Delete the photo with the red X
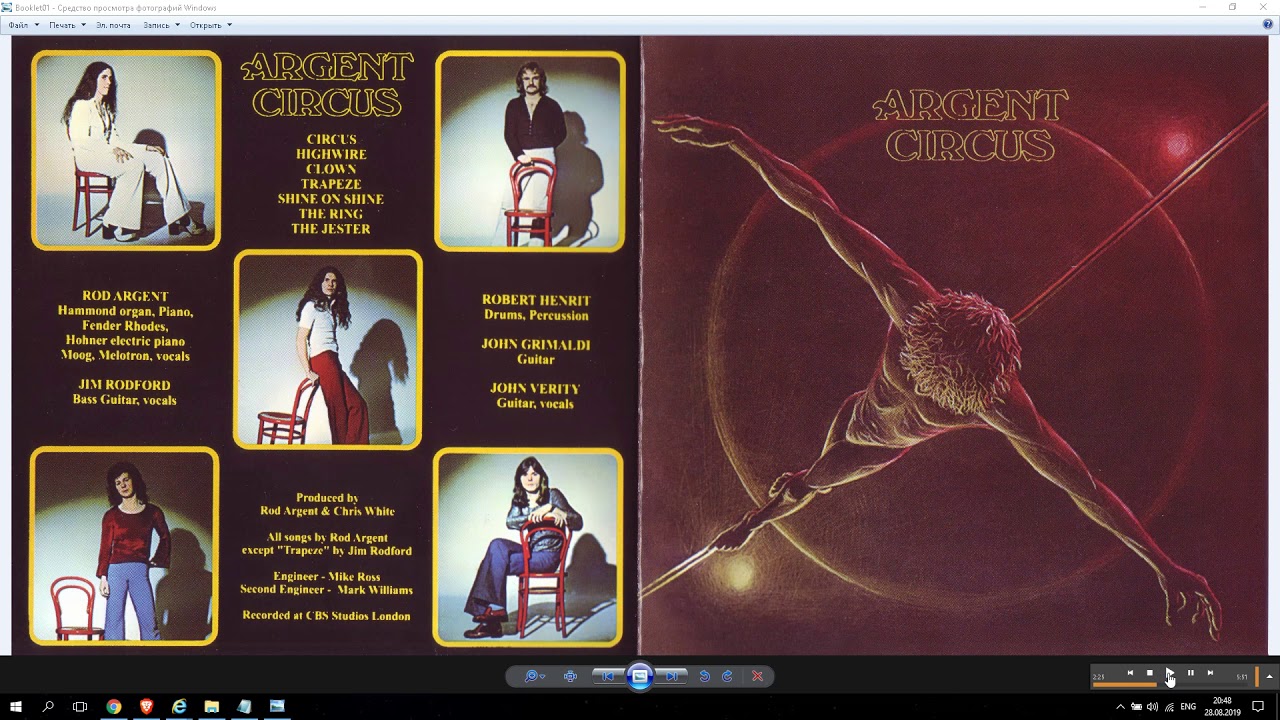 [x=757, y=676]
